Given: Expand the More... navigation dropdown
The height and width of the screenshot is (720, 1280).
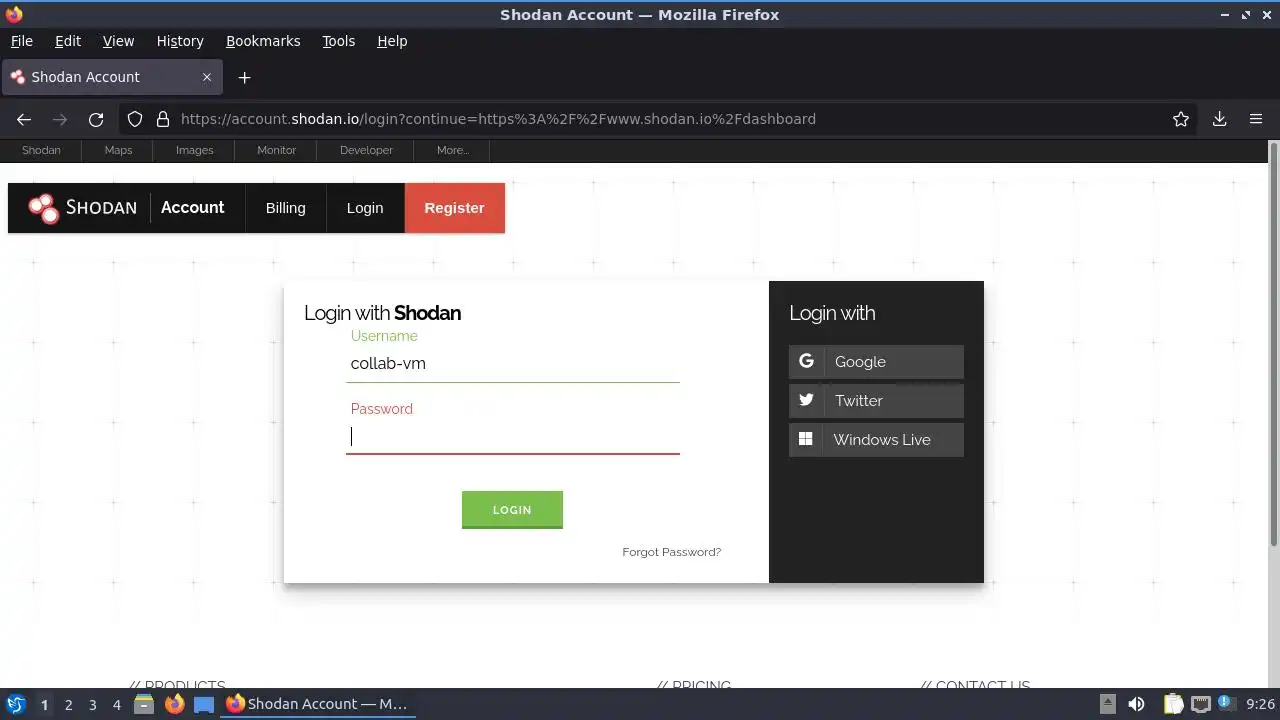Looking at the screenshot, I should 452,150.
